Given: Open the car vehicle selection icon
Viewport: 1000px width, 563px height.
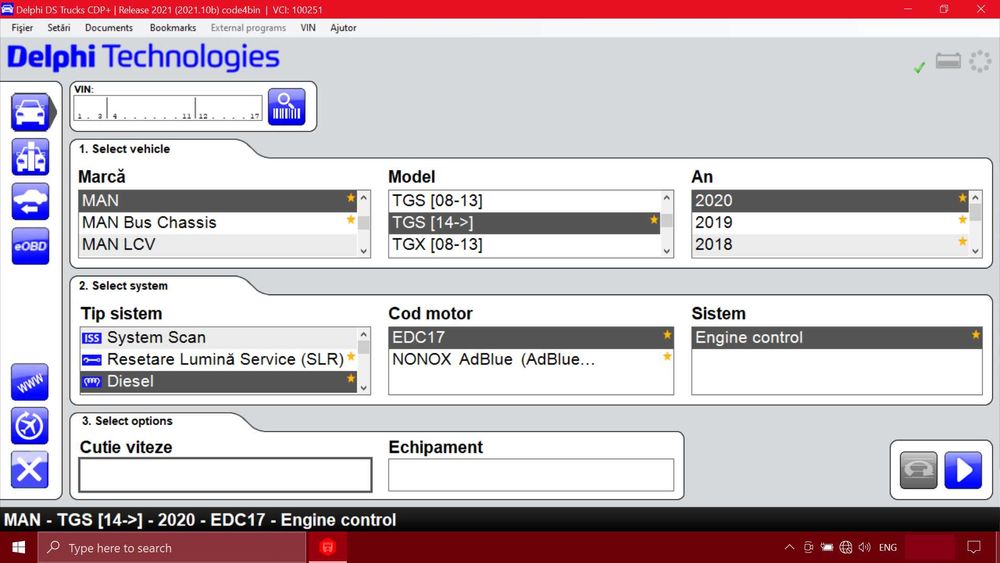Looking at the screenshot, I should (x=30, y=112).
